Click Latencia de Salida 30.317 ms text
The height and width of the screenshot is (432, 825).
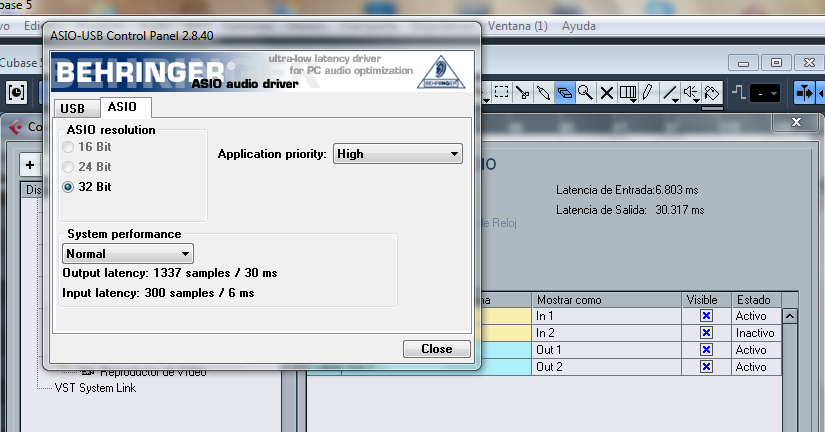630,210
